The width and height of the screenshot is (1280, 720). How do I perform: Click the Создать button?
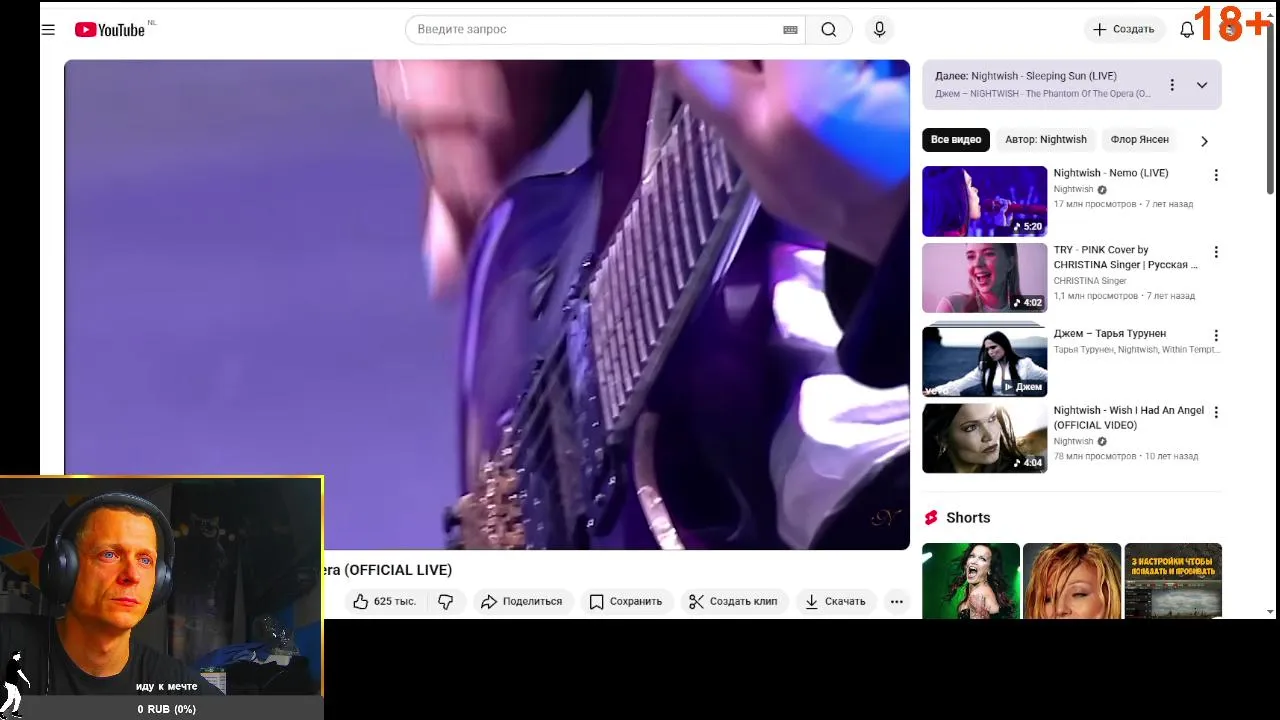pyautogui.click(x=1125, y=30)
